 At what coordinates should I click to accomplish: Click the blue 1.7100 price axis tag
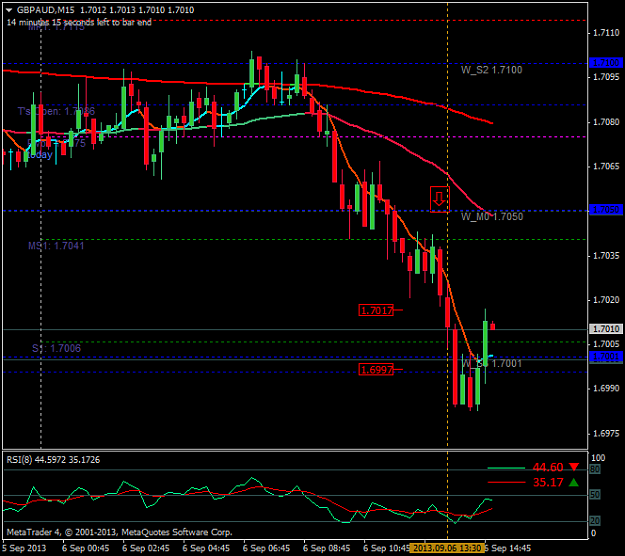tap(605, 63)
